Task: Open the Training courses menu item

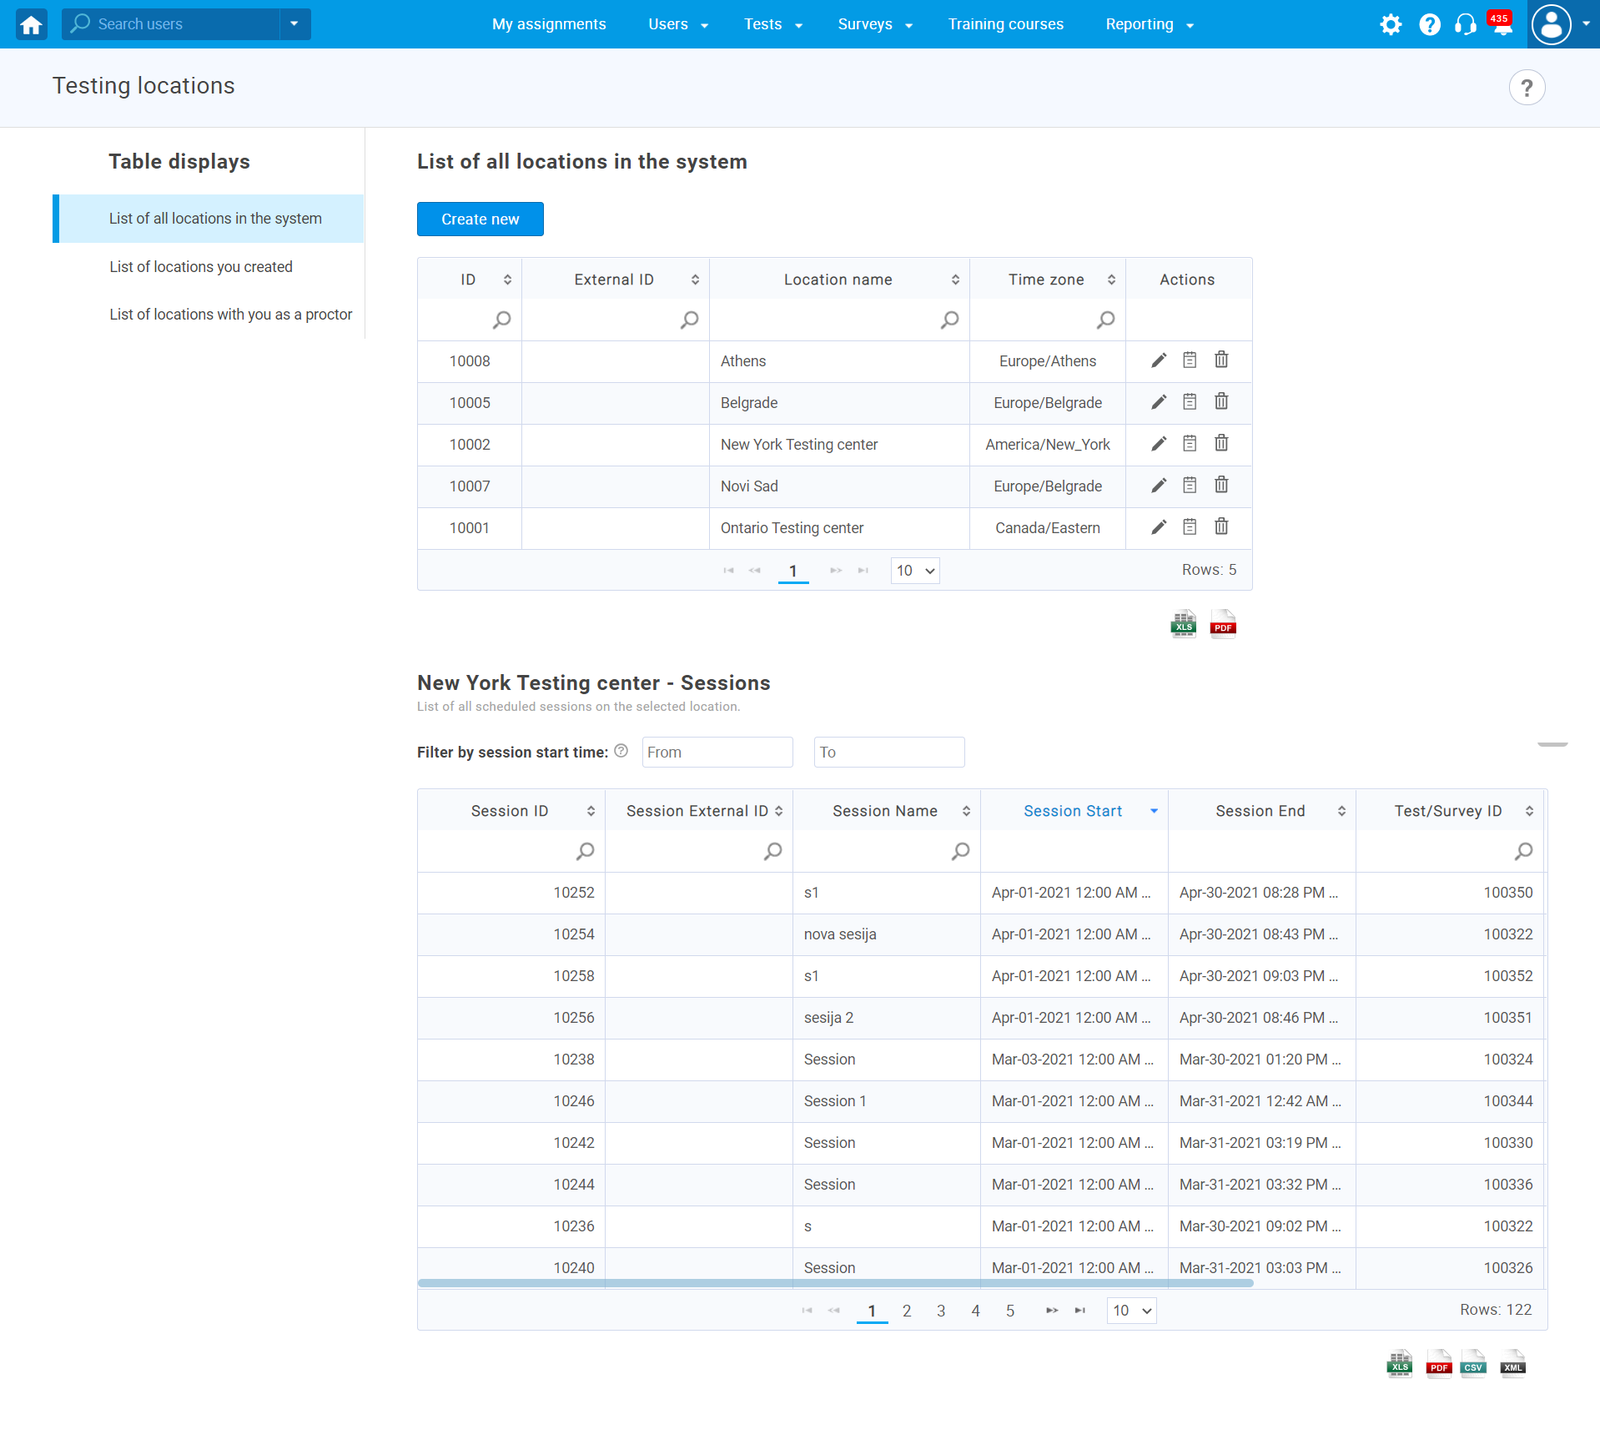Action: [1005, 24]
